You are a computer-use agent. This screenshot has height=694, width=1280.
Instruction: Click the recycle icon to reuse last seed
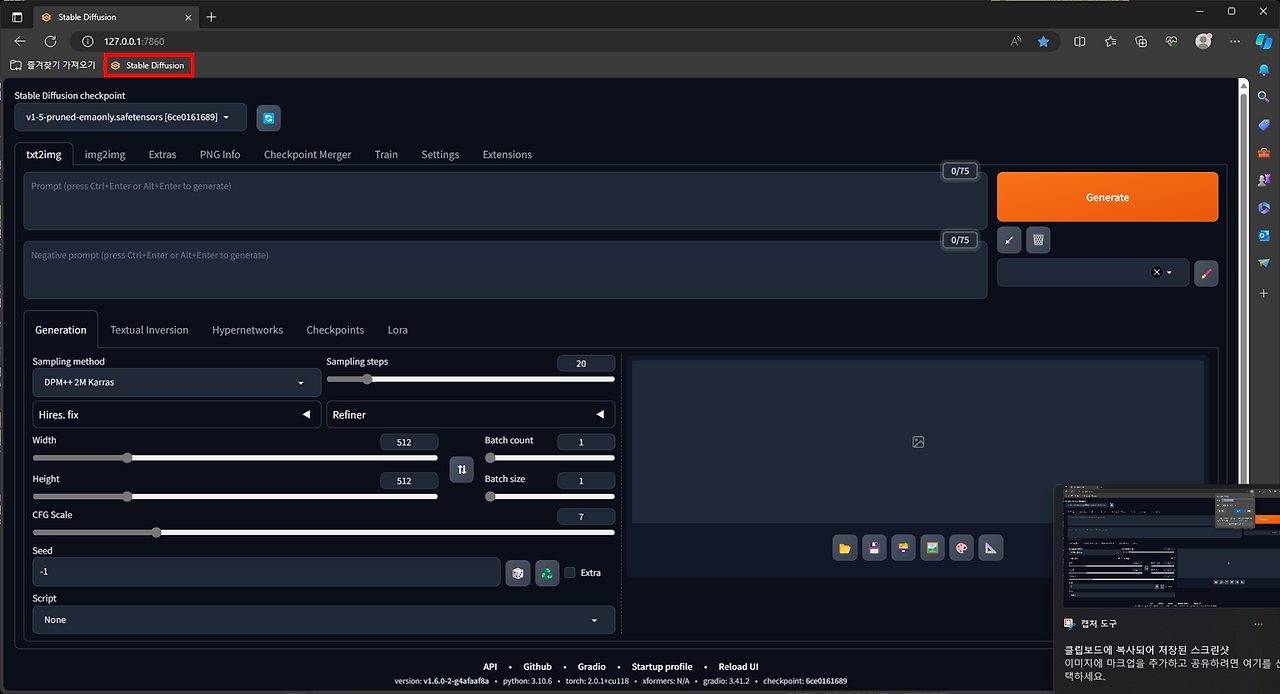point(547,572)
